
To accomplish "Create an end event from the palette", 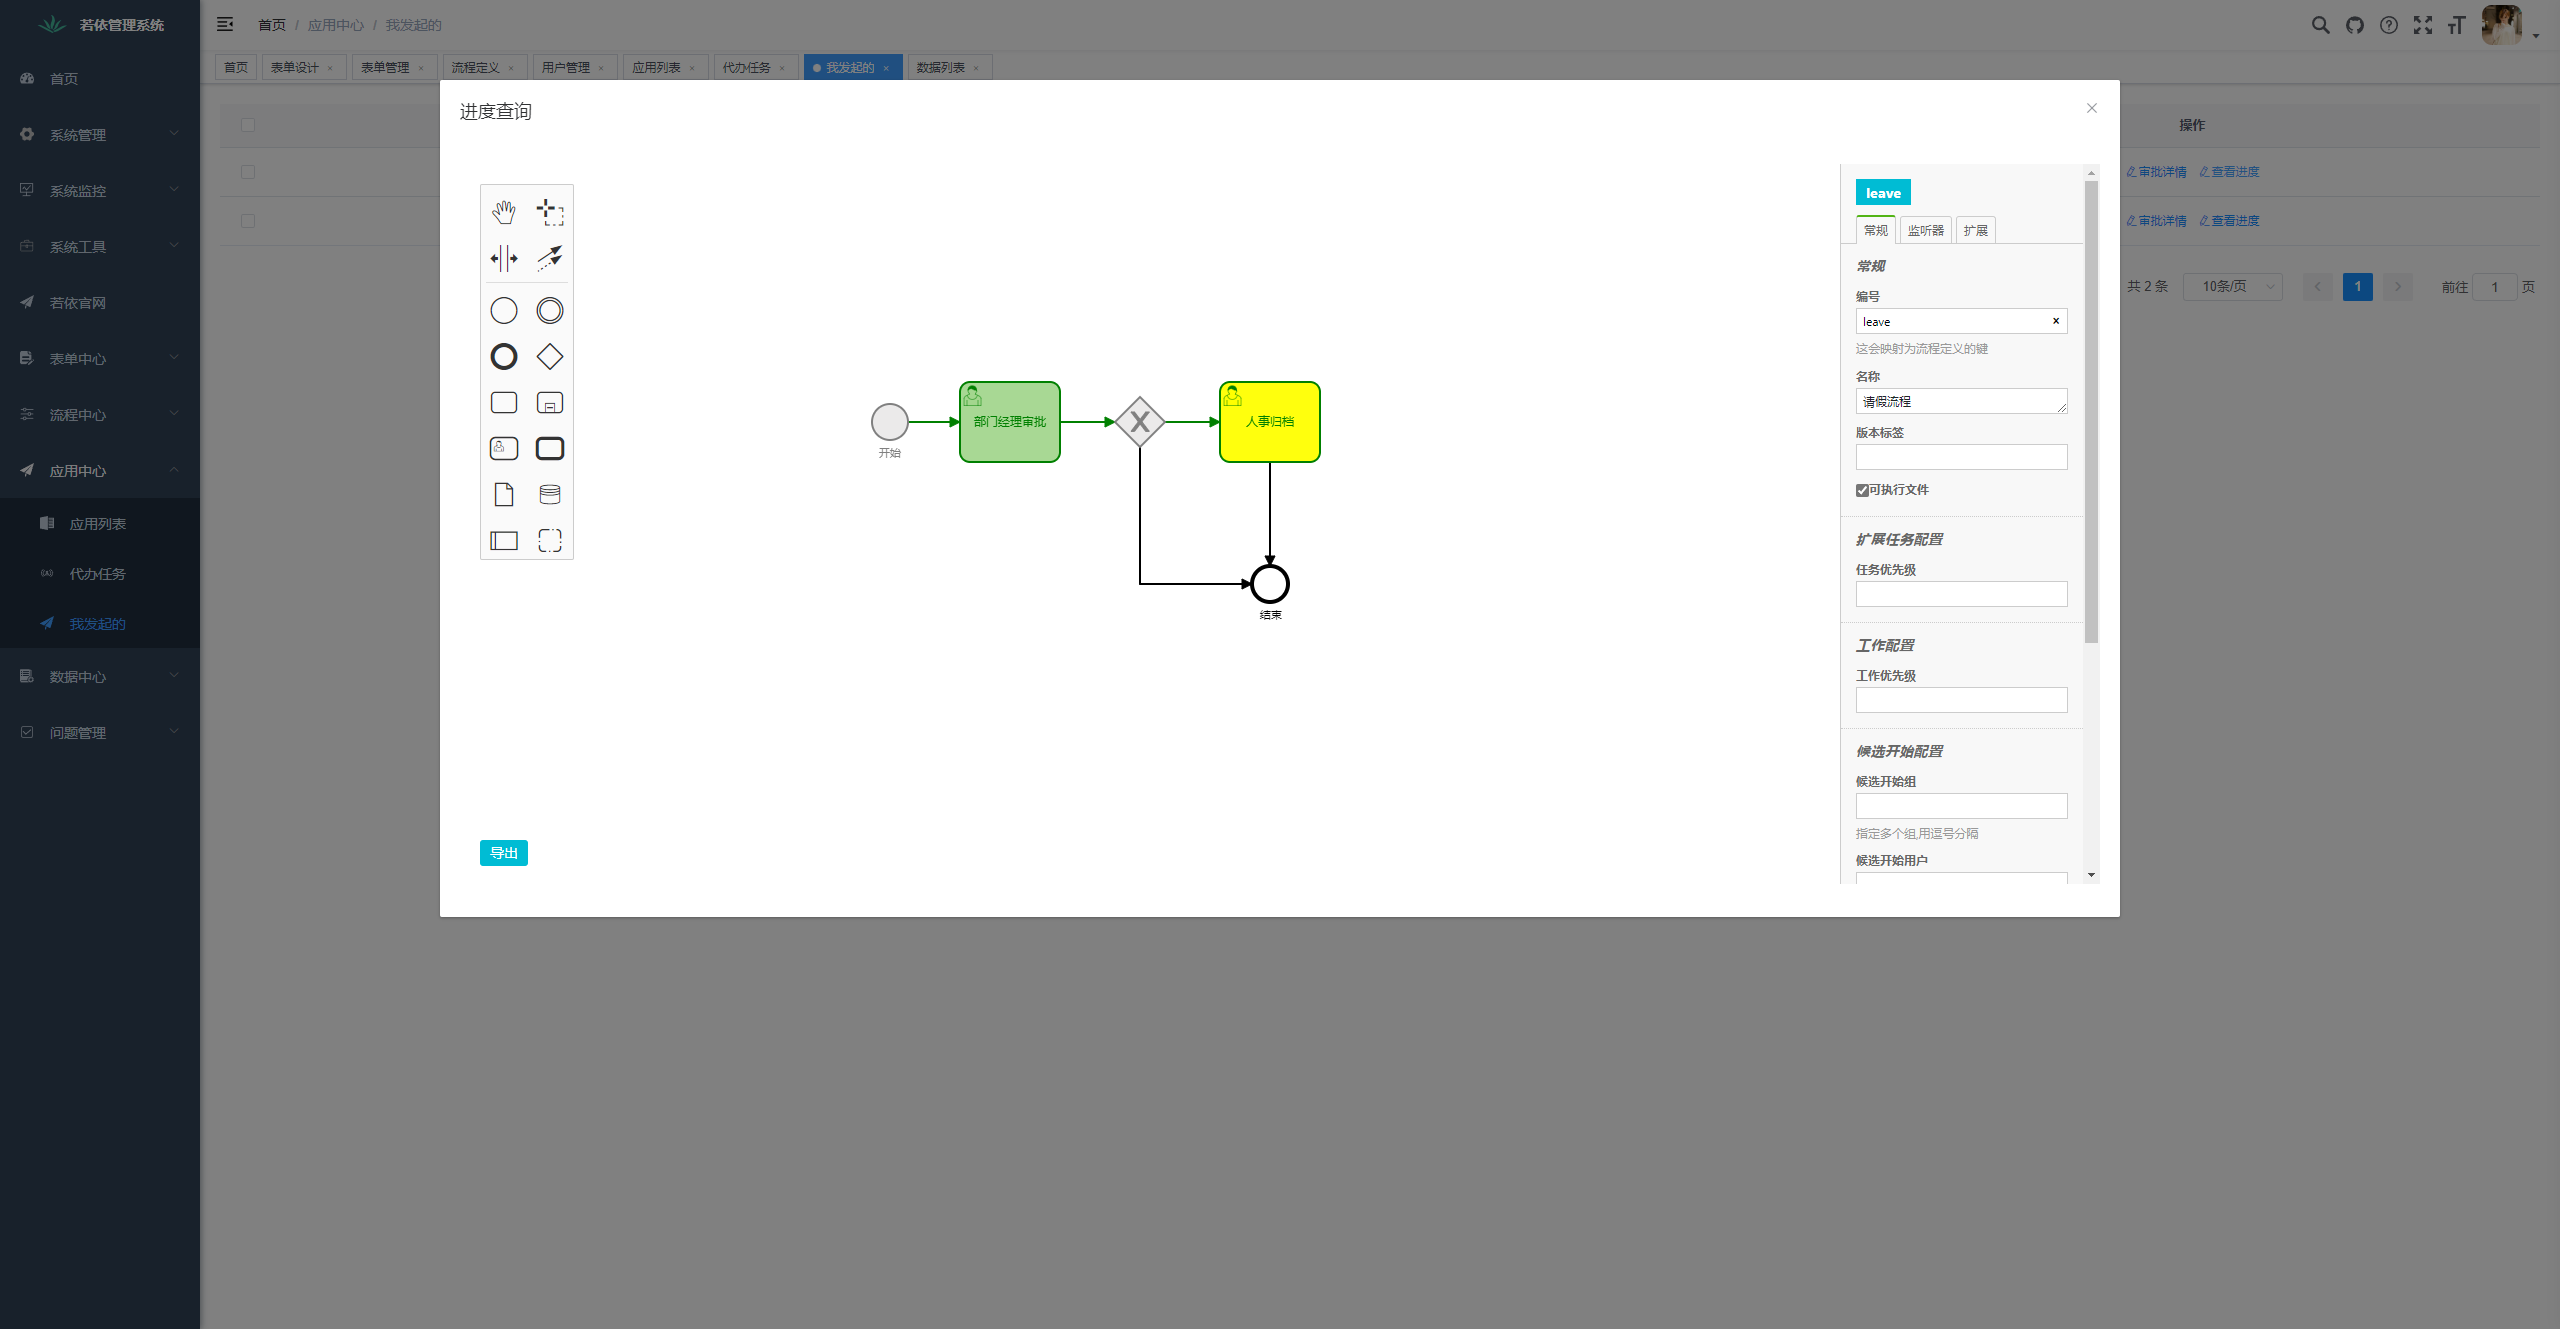I will click(504, 357).
